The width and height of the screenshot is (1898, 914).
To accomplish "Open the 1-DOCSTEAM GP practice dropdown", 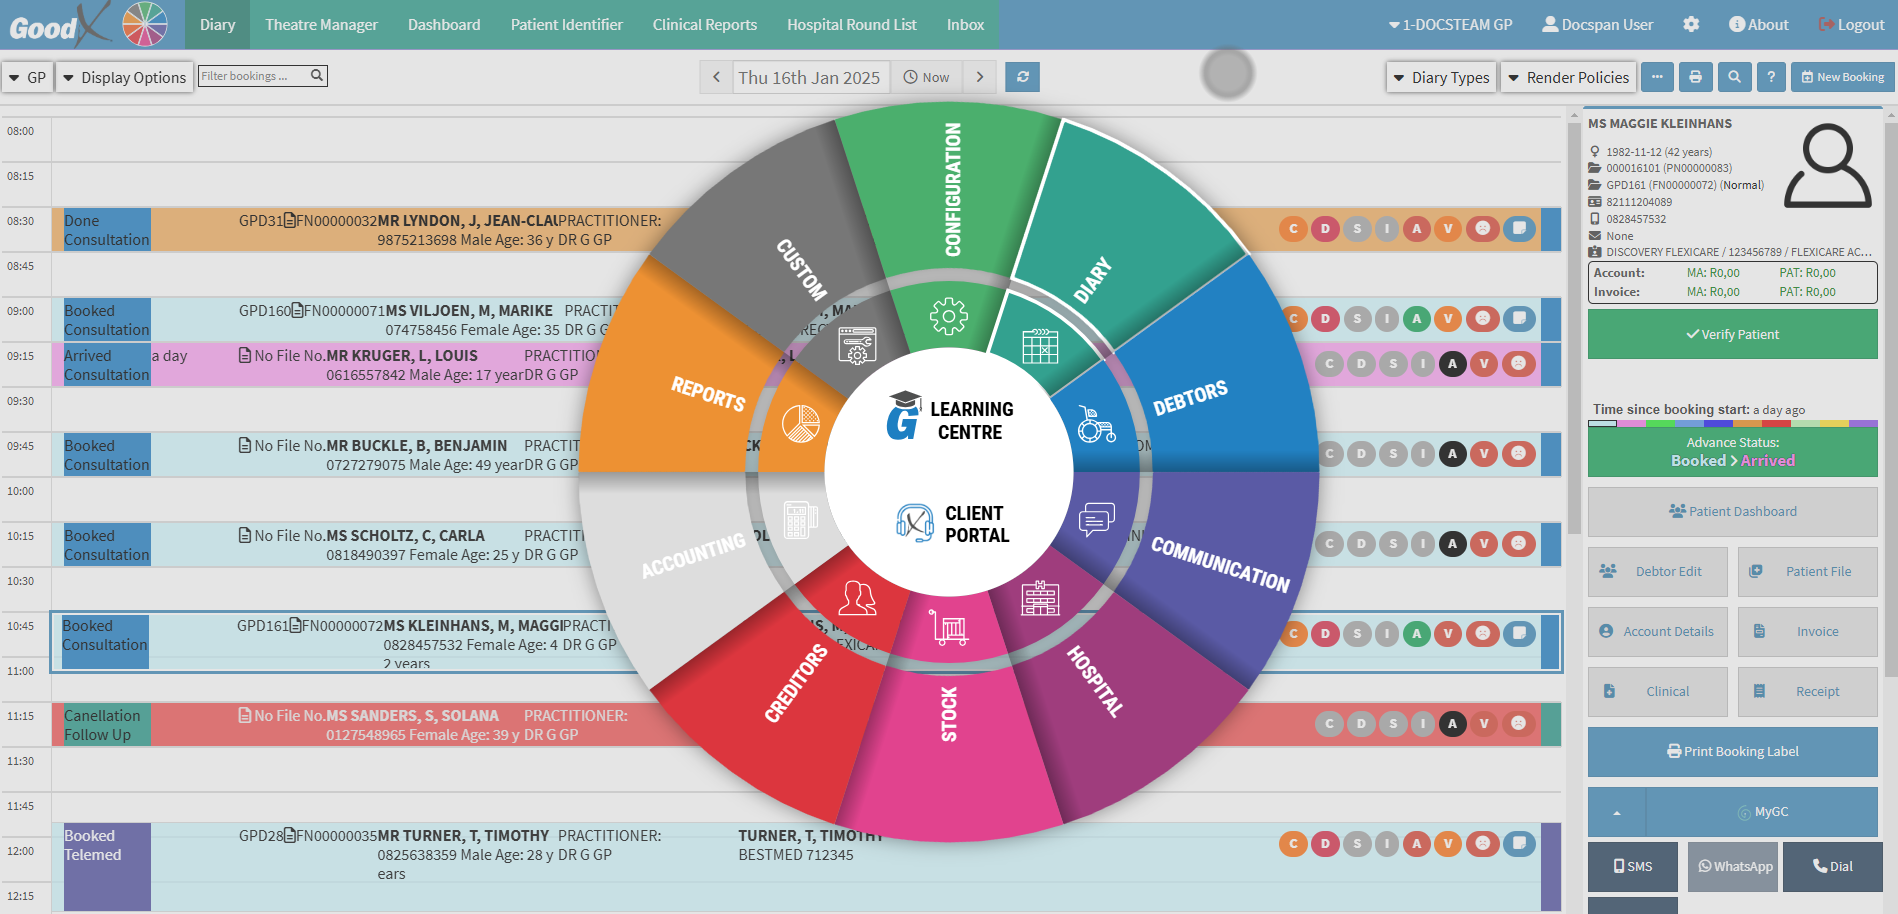I will click(x=1450, y=24).
